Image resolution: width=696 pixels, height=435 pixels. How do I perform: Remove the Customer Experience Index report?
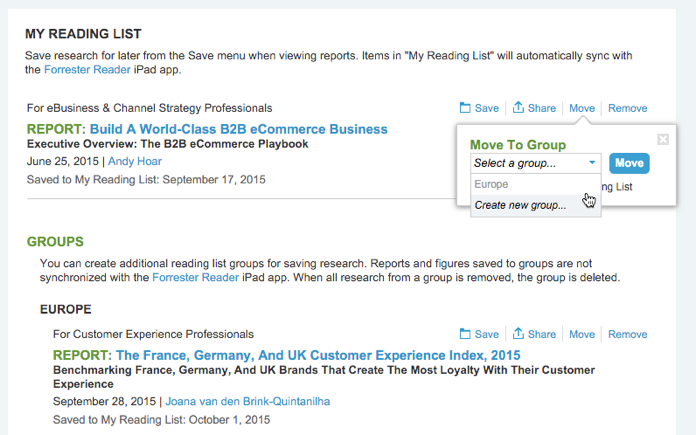click(627, 334)
